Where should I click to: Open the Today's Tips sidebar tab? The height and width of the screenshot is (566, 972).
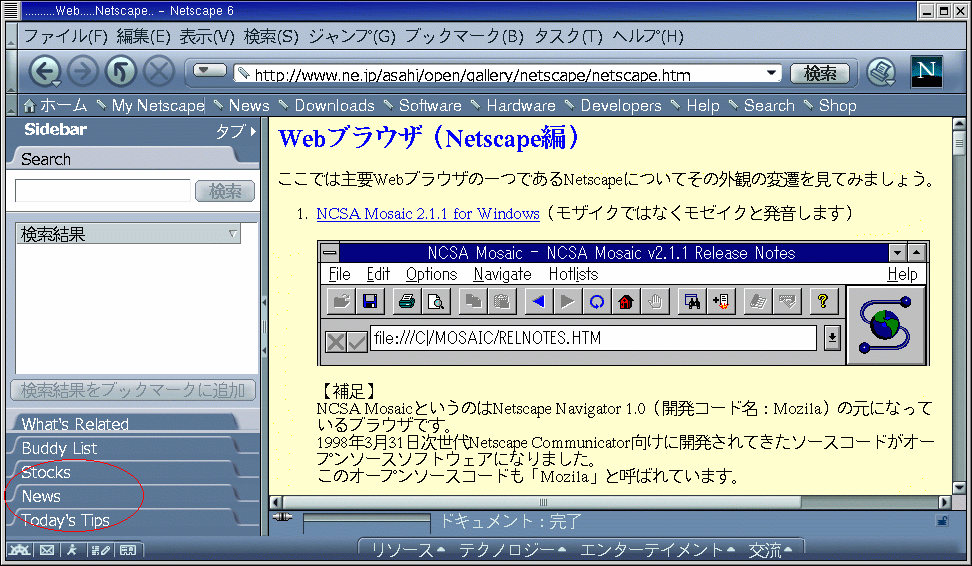(124, 520)
